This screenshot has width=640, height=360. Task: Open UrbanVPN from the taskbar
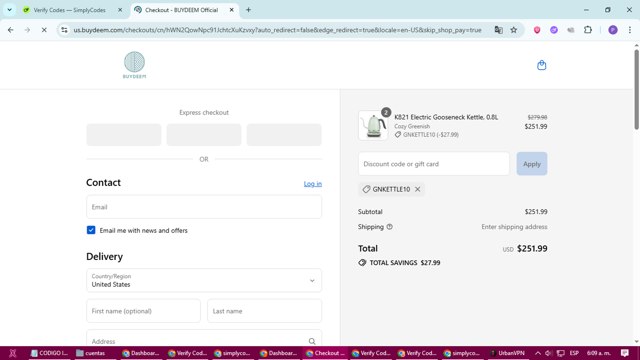coord(507,353)
